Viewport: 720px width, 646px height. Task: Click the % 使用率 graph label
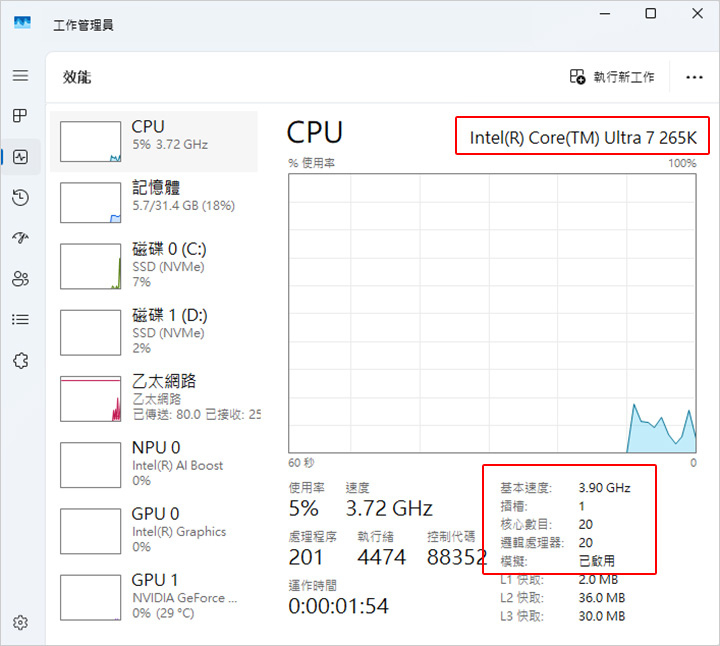point(311,163)
